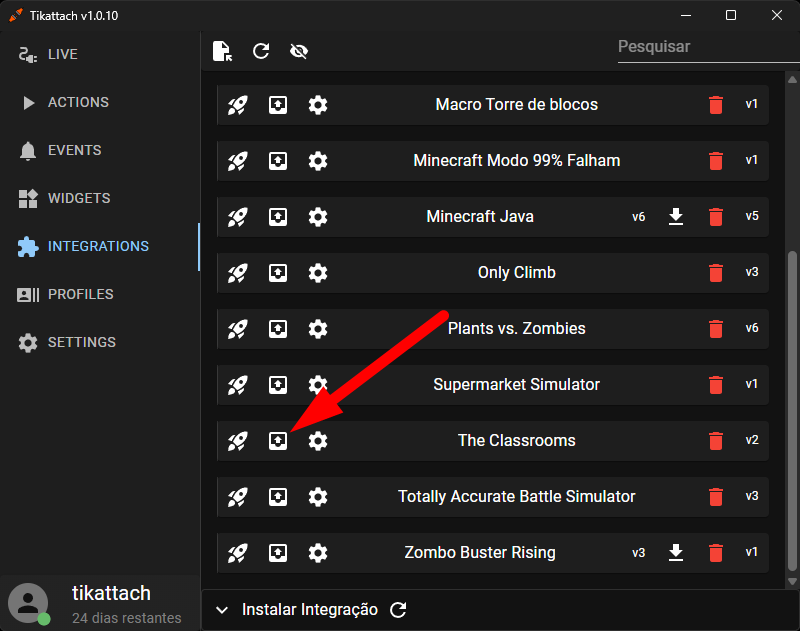Delete the Supermarket Simulator integration
Screen dimensions: 800x631
716,385
